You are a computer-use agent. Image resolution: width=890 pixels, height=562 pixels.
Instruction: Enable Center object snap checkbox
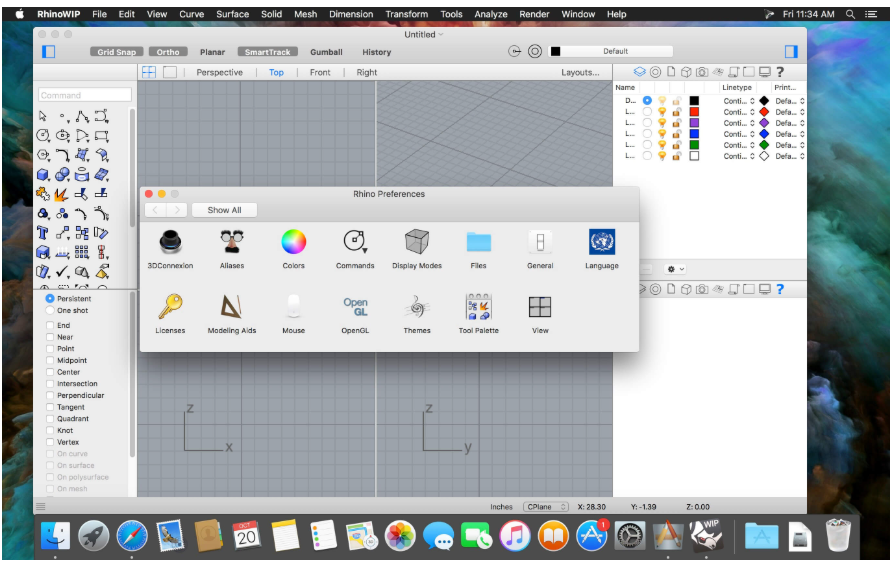(50, 372)
